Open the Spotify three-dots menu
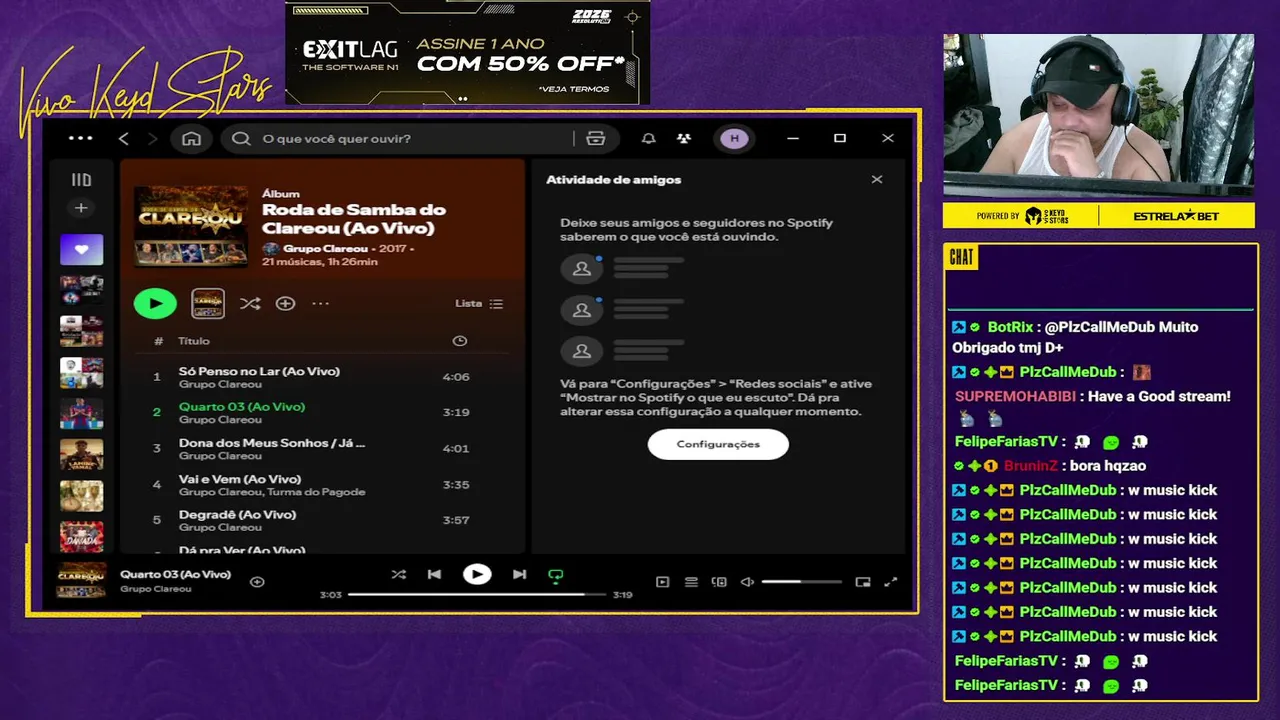Image resolution: width=1280 pixels, height=720 pixels. [x=81, y=139]
